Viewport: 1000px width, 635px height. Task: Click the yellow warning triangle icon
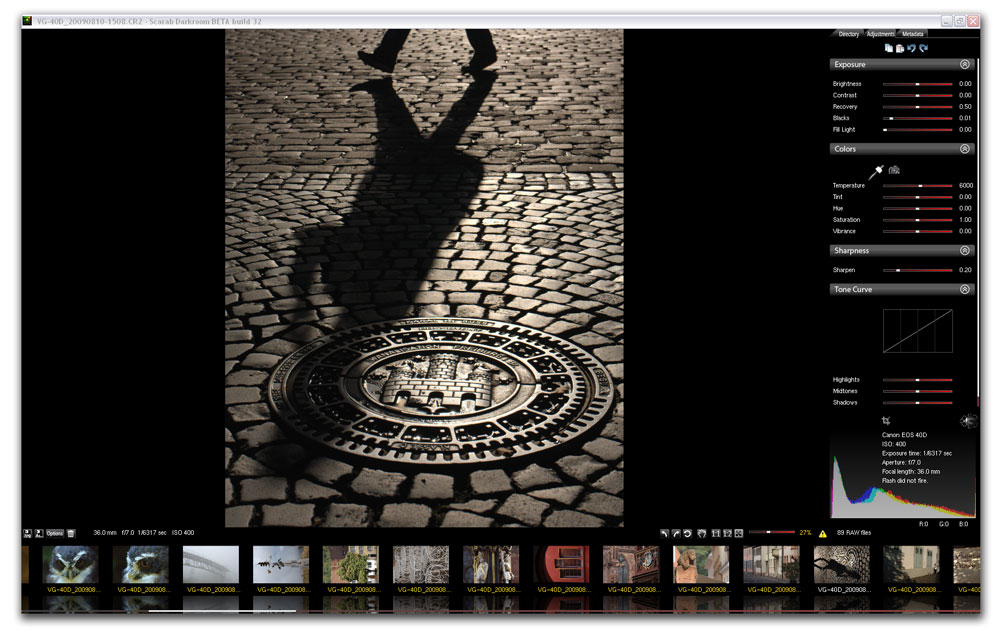[823, 534]
